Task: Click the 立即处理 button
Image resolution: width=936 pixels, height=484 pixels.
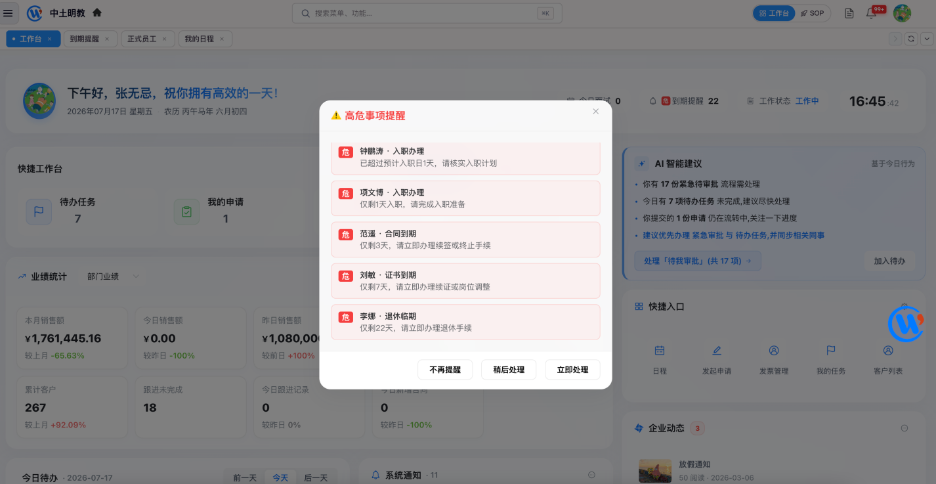Action: (572, 369)
